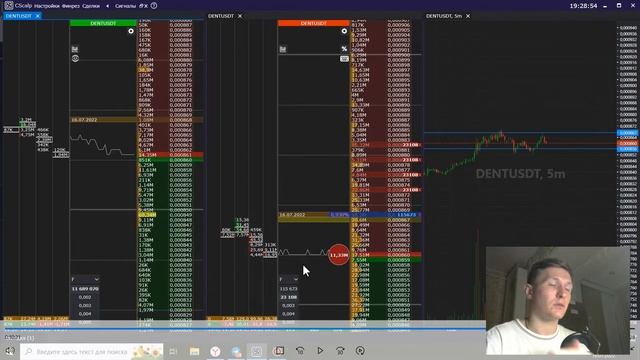Screen dimensions: 640x360
Task: Open Task View on the taskbar
Action: tap(173, 351)
